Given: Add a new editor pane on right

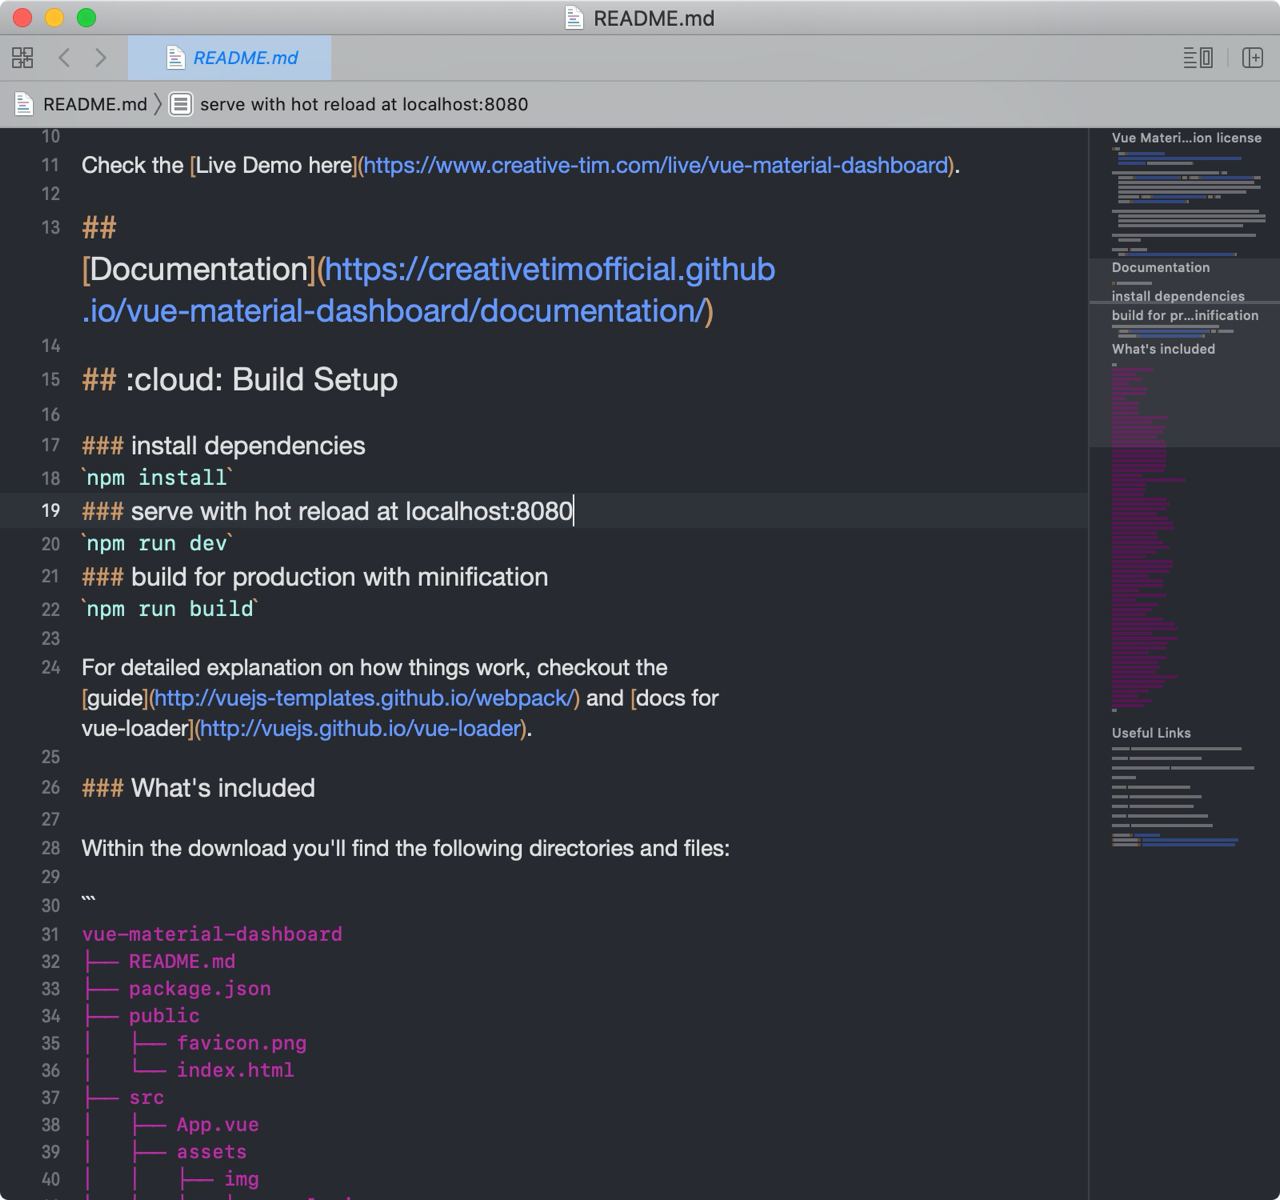Looking at the screenshot, I should point(1252,58).
